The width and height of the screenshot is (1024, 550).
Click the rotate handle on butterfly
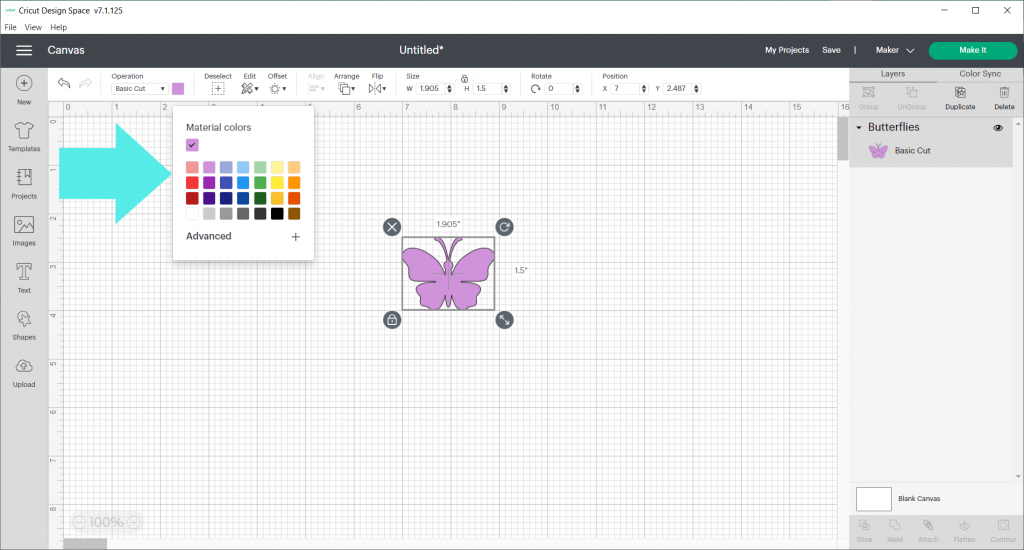504,227
